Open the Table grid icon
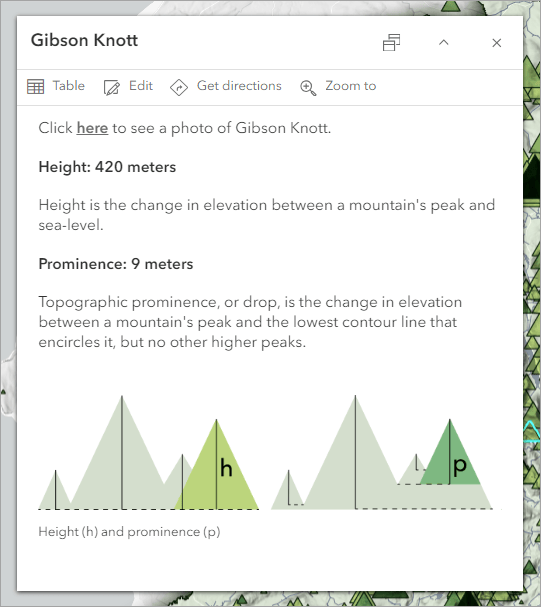This screenshot has height=607, width=541. 36,86
